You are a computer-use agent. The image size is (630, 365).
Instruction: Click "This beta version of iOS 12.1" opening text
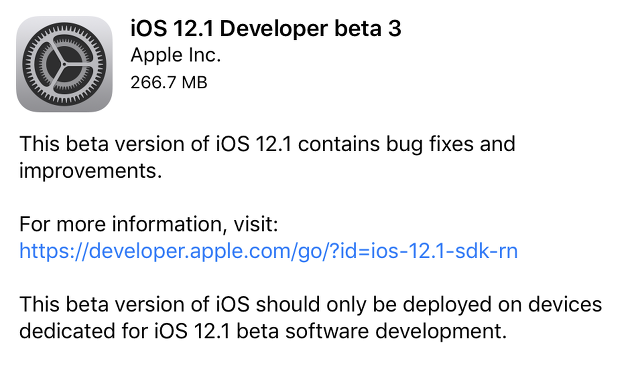tap(155, 144)
